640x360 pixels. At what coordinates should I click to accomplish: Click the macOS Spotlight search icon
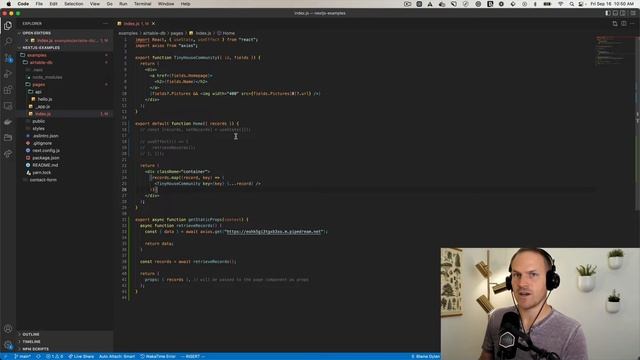tap(572, 4)
